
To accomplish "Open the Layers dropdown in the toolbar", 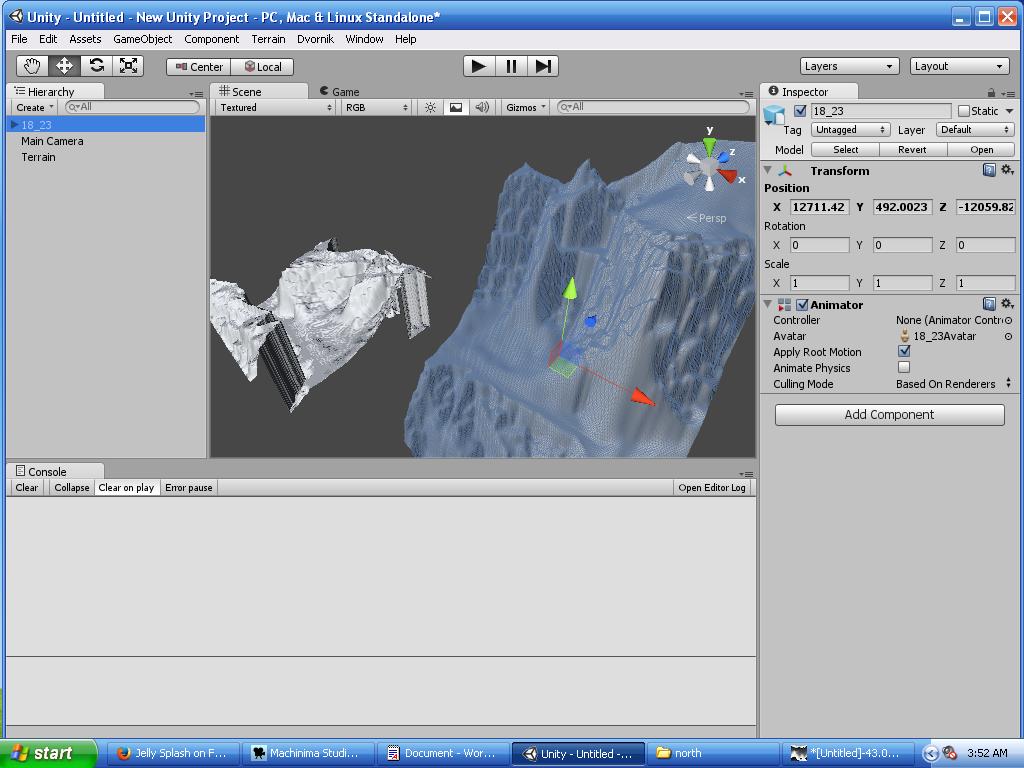I will [848, 65].
